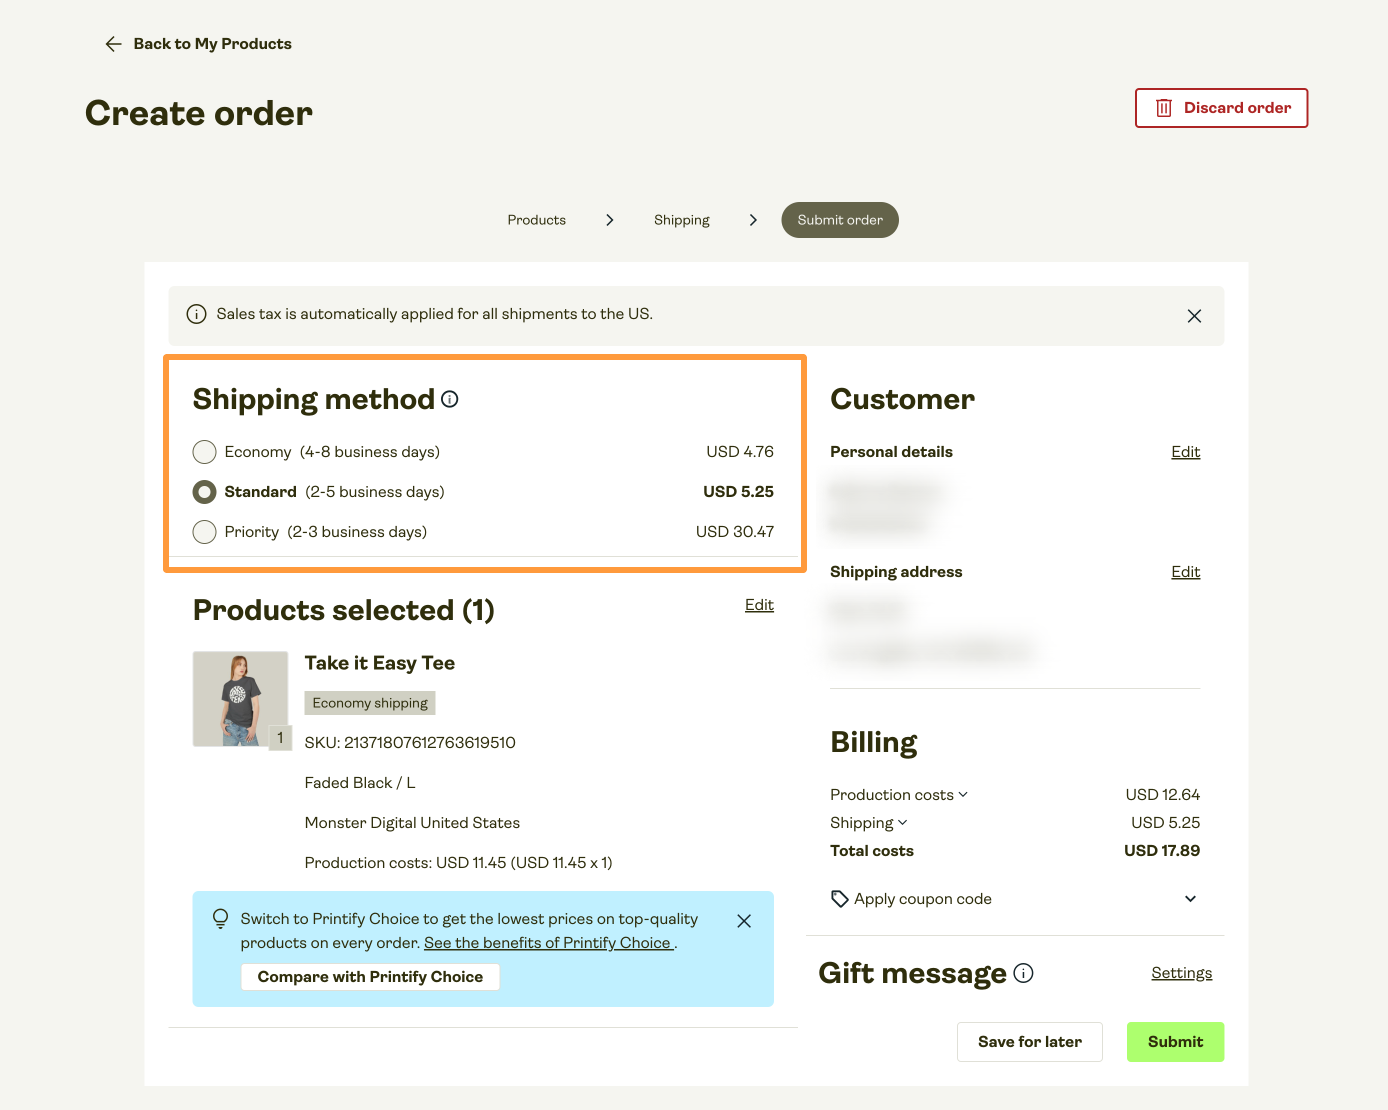The height and width of the screenshot is (1110, 1388).
Task: Click the green Submit button
Action: 1175,1042
